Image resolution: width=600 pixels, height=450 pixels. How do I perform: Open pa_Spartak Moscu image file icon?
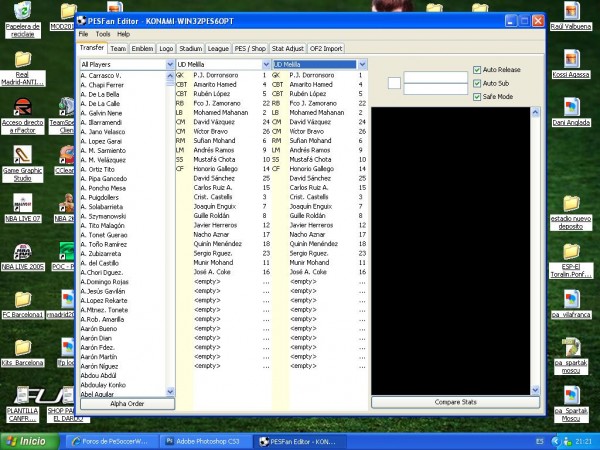point(571,404)
